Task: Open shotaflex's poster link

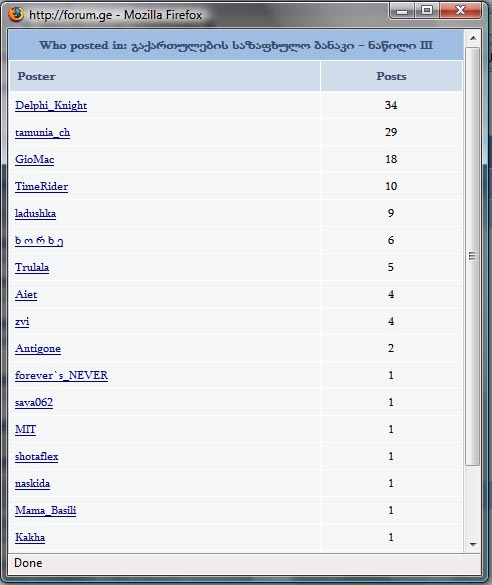Action: point(37,457)
